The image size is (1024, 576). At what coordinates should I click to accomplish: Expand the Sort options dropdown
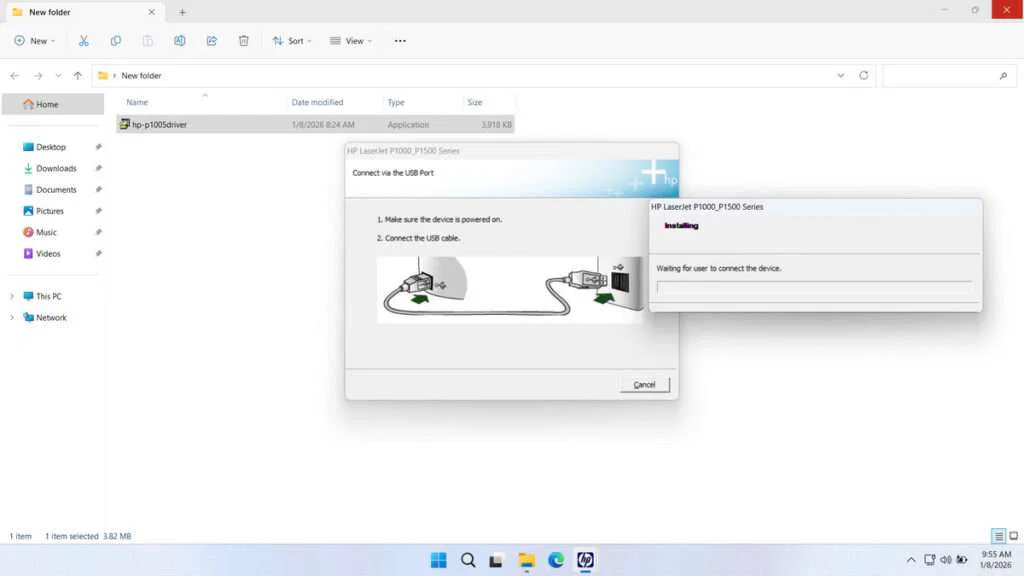click(x=293, y=41)
